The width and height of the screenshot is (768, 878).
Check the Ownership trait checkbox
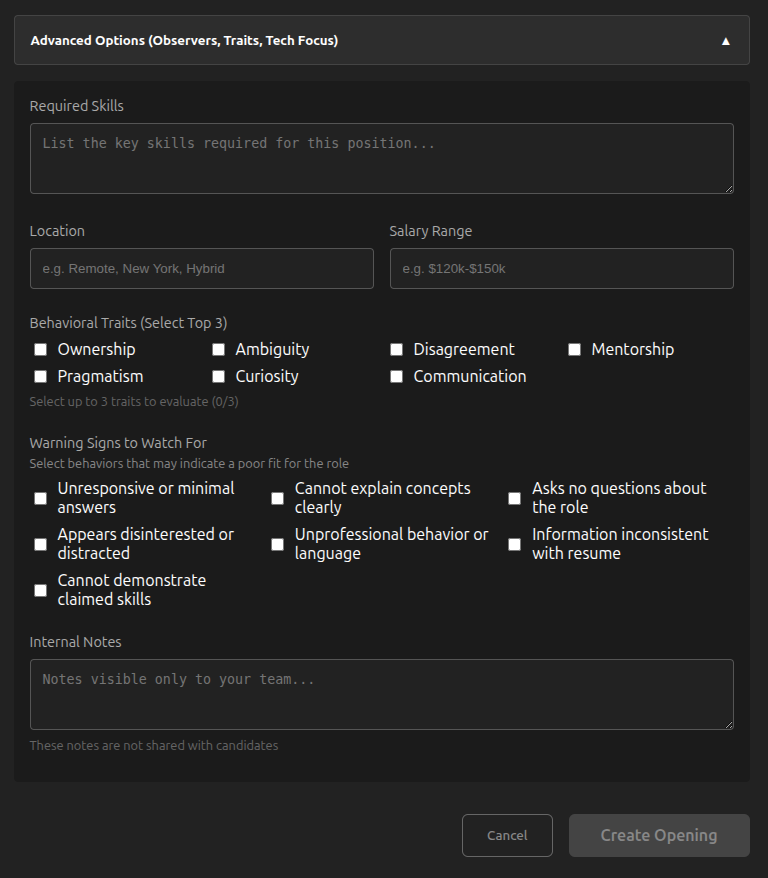[41, 350]
